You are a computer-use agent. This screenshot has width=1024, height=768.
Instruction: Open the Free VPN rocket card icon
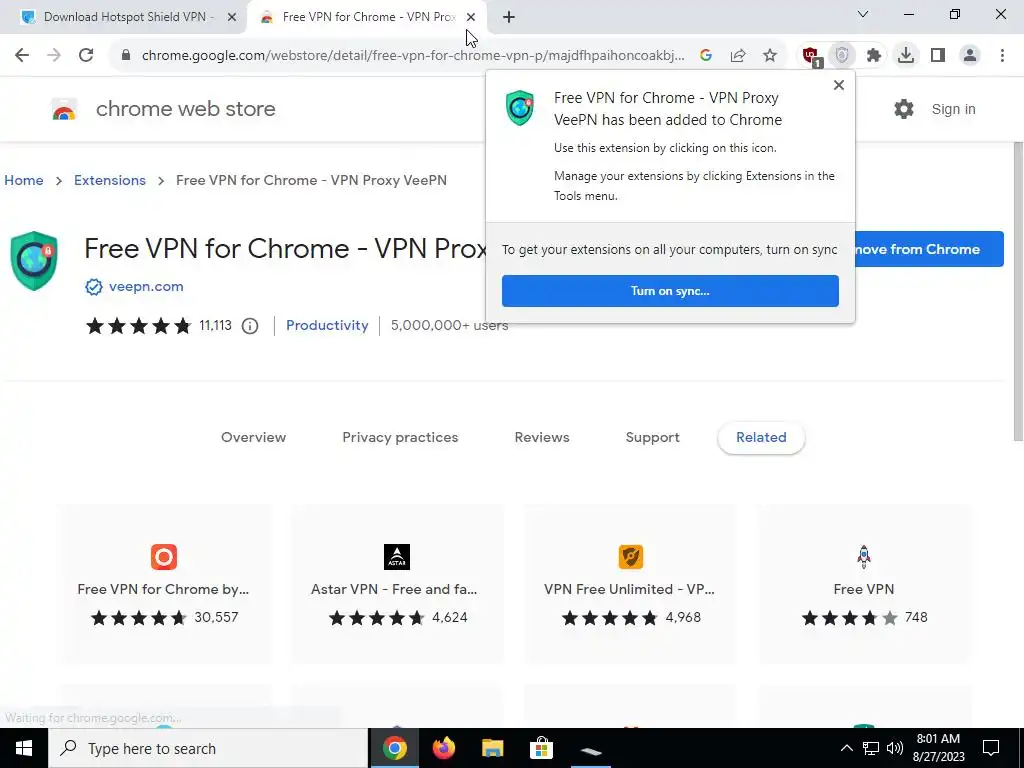click(863, 557)
